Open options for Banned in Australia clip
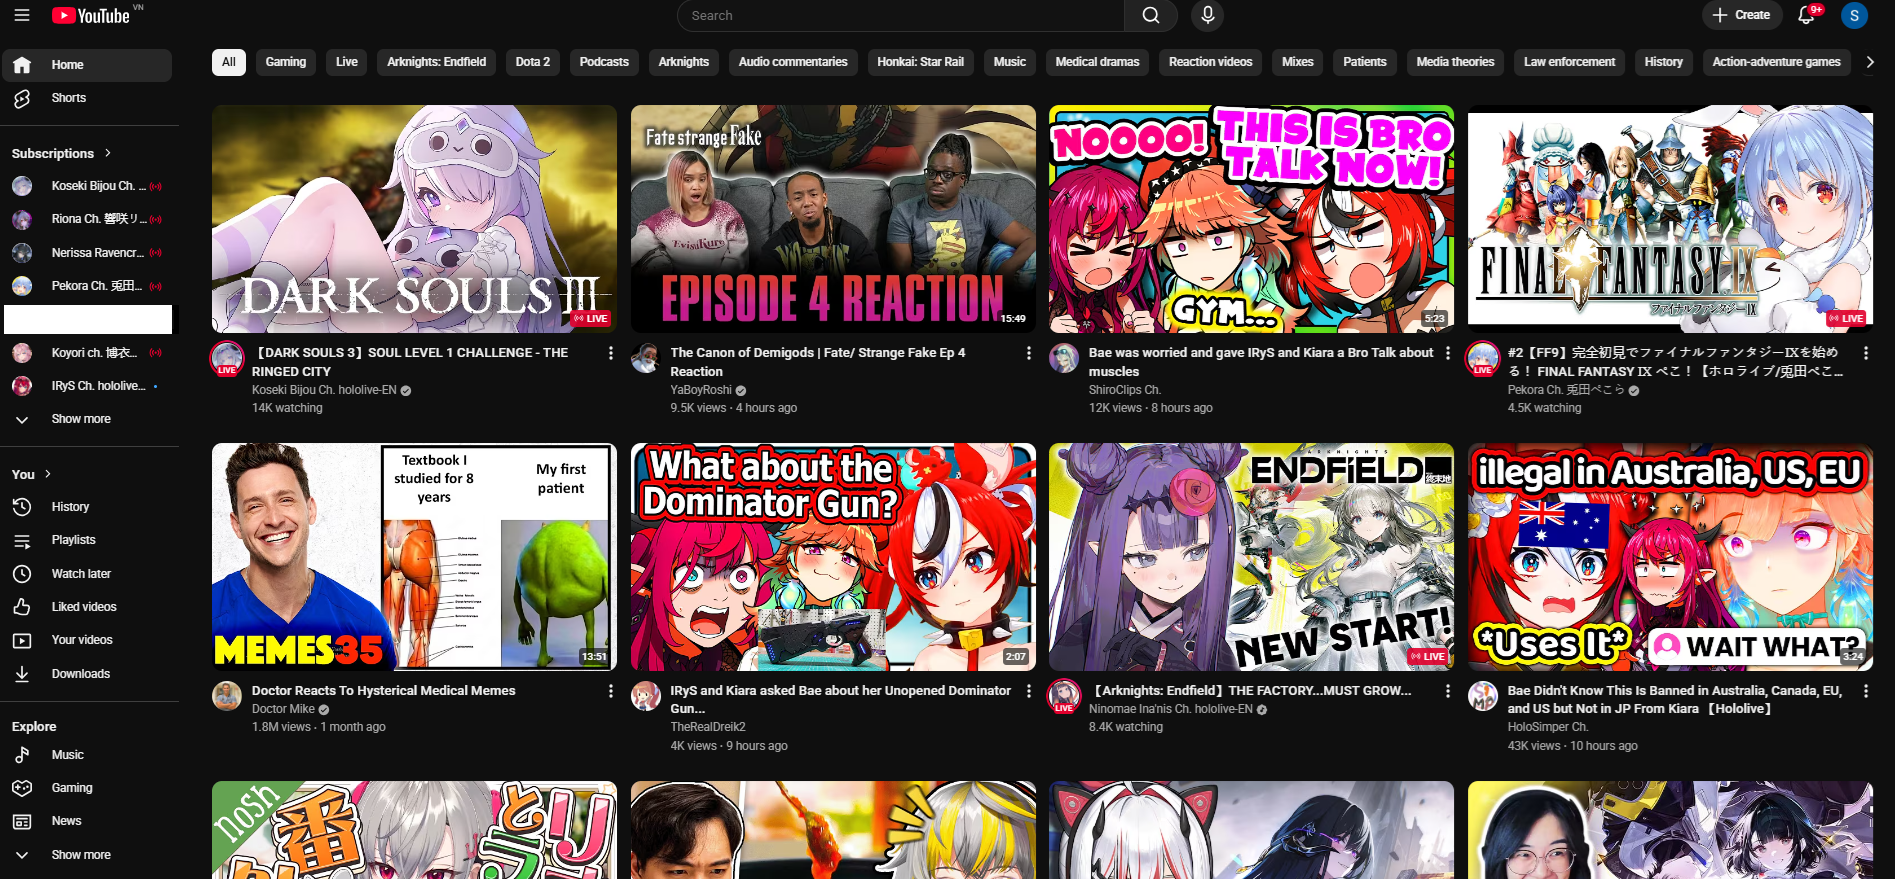Viewport: 1895px width, 879px height. 1865,691
